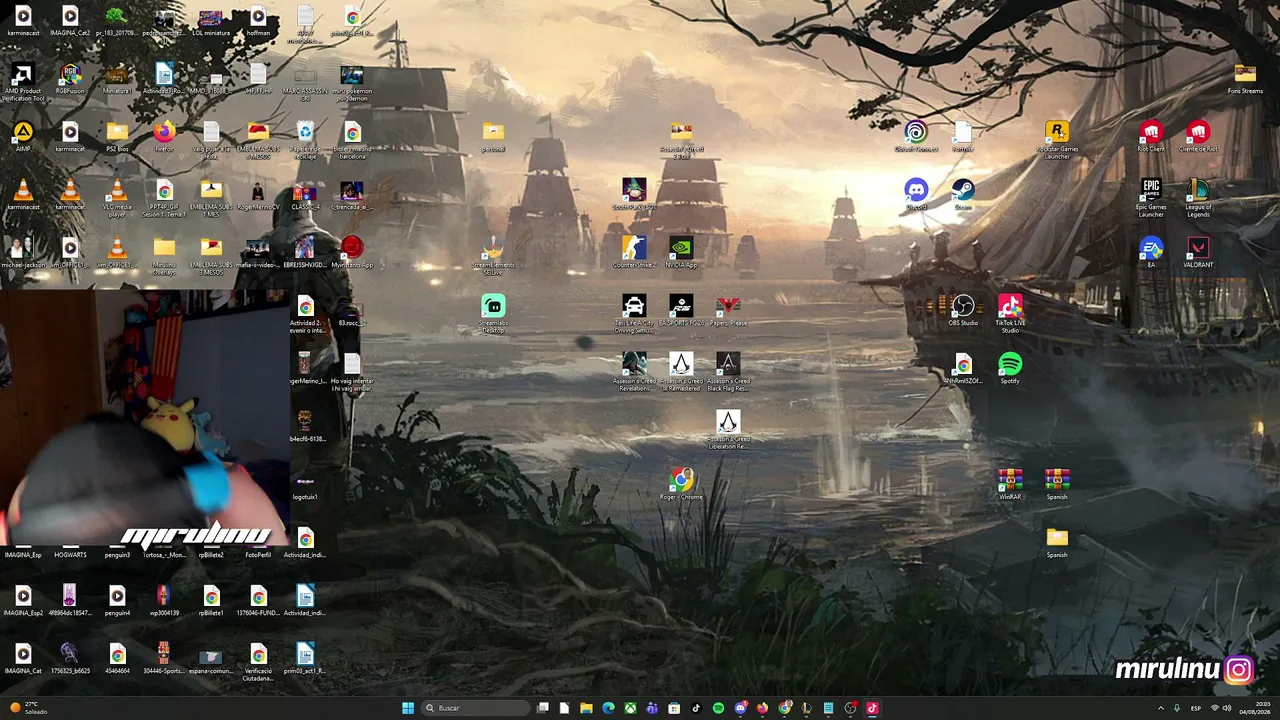Open the MyInstants App shortcut
The height and width of the screenshot is (720, 1280).
[x=352, y=251]
